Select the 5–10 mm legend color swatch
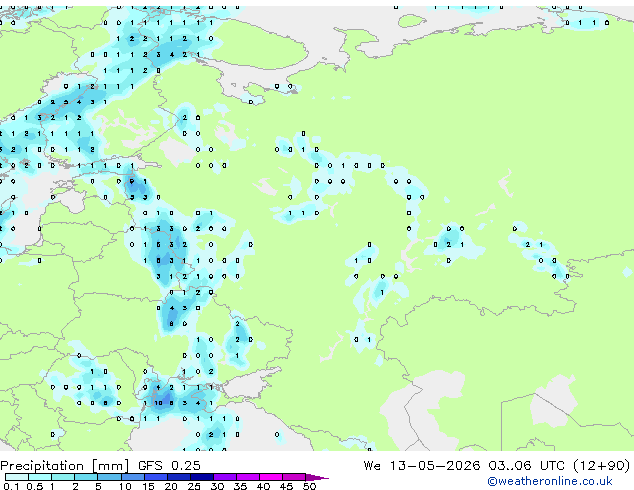The width and height of the screenshot is (634, 490). coord(109,477)
